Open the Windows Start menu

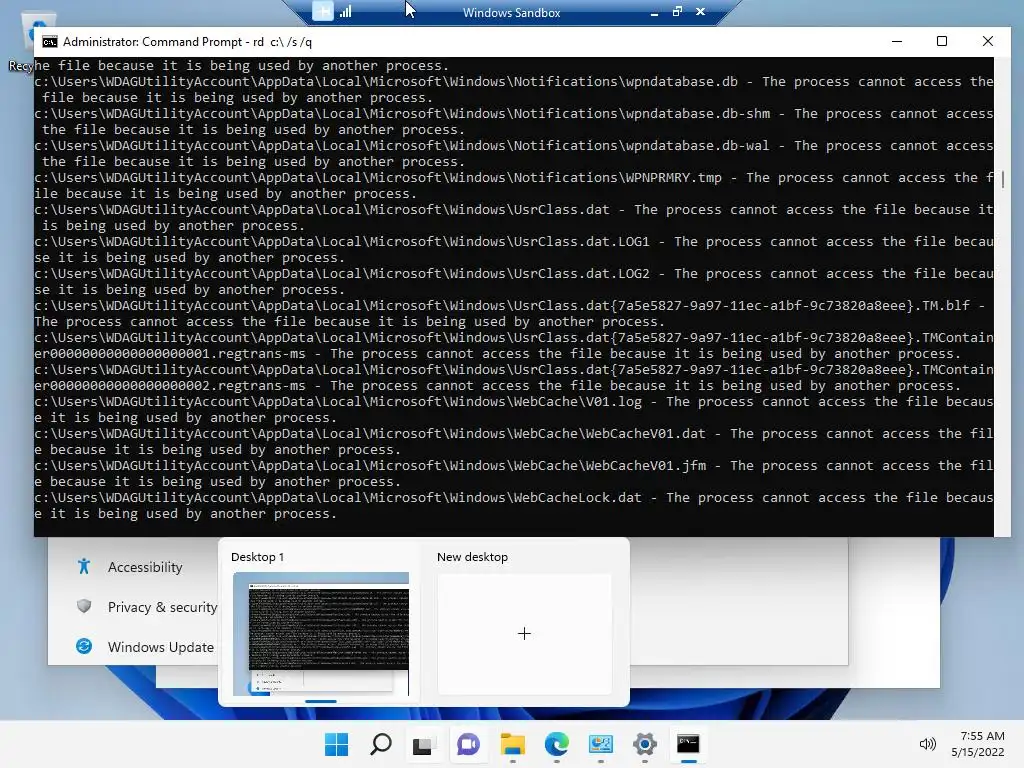[336, 744]
